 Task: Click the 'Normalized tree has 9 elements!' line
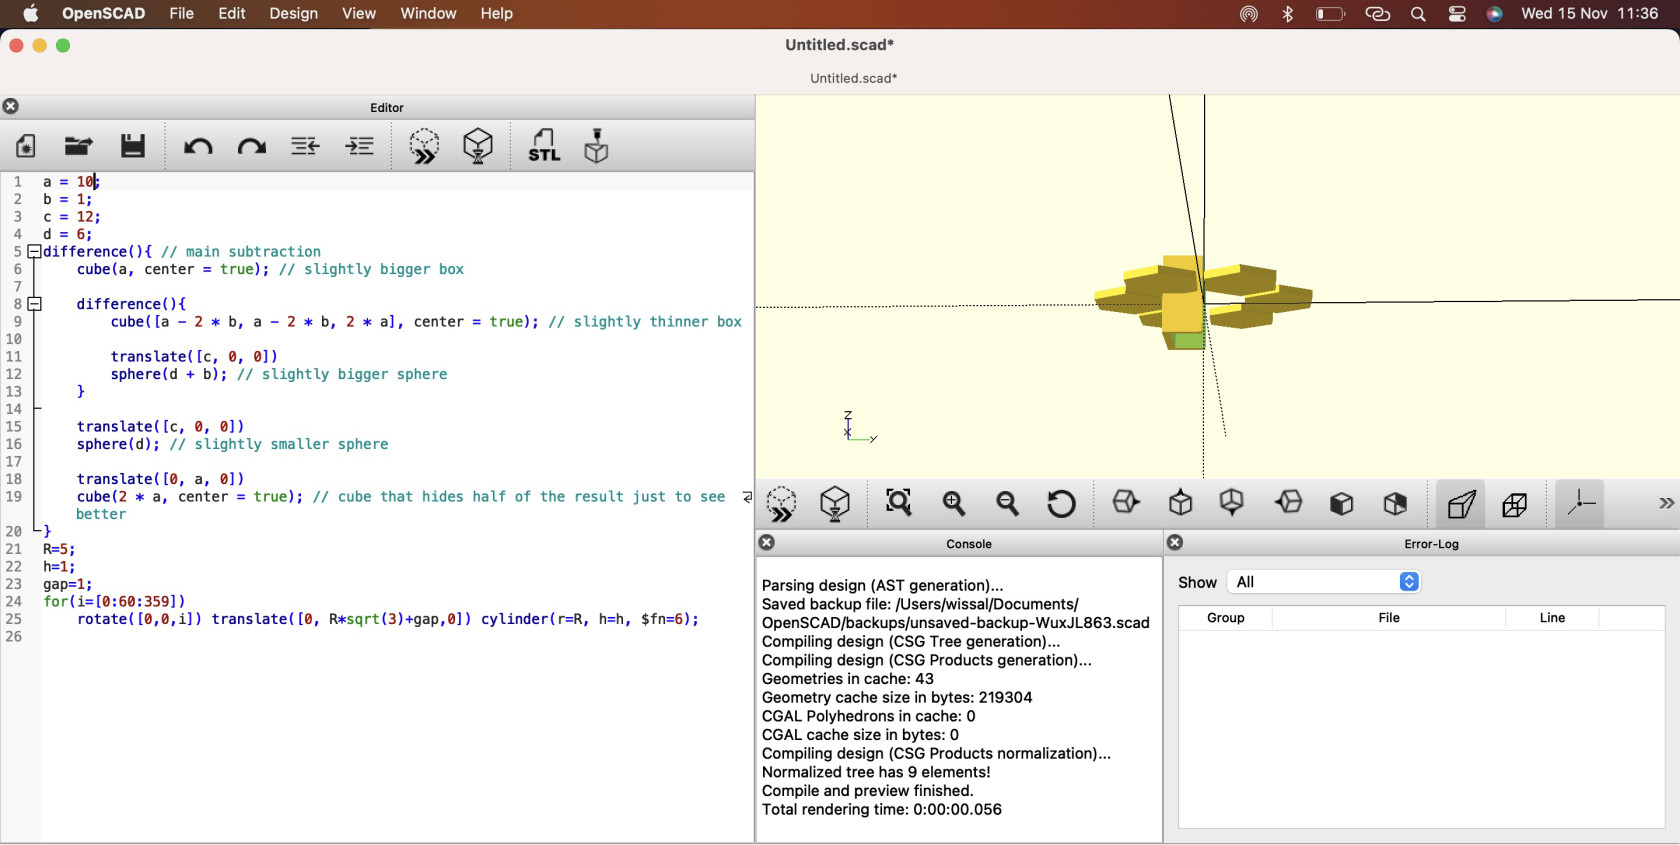(x=876, y=772)
